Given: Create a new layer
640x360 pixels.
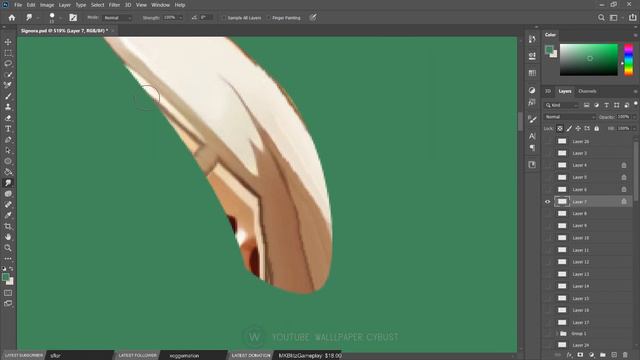Looking at the screenshot, I should click(614, 355).
